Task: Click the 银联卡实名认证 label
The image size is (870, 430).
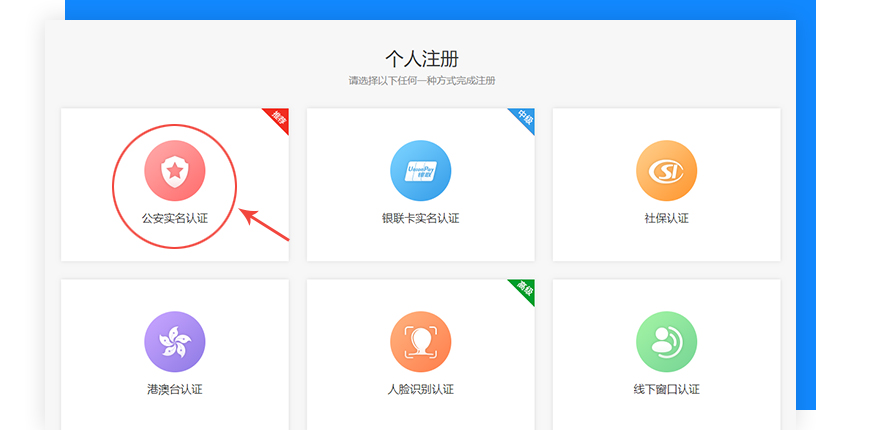Action: [x=420, y=218]
